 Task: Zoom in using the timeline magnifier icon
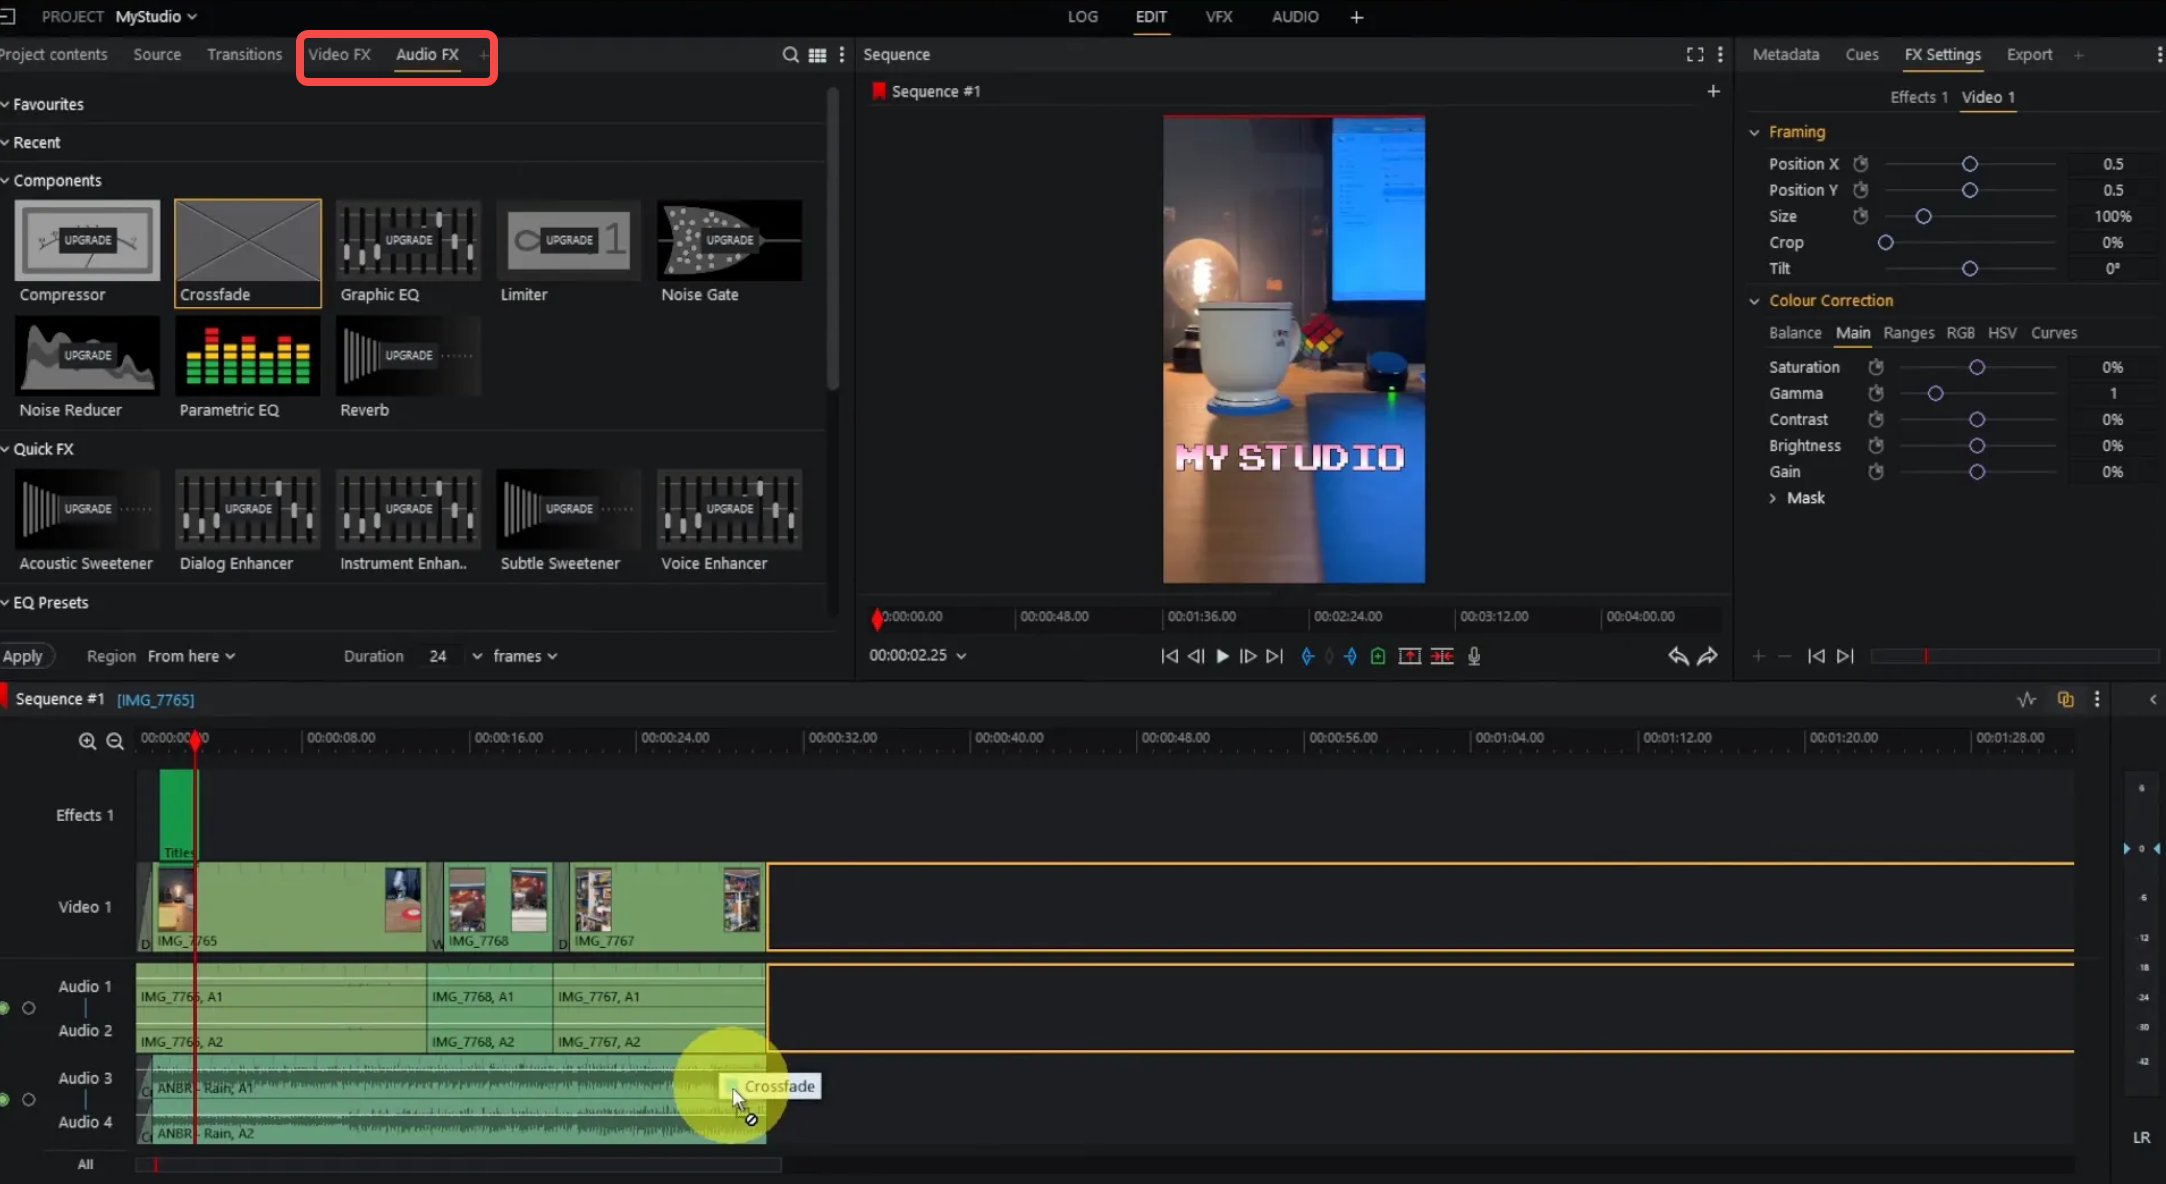click(x=86, y=741)
